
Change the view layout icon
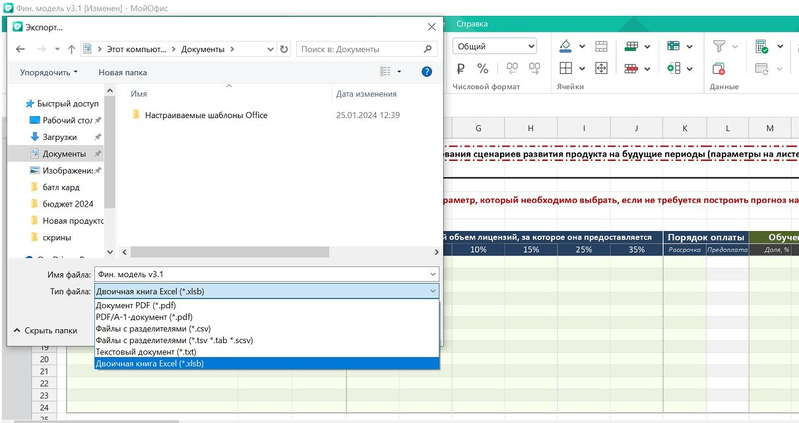(x=385, y=72)
